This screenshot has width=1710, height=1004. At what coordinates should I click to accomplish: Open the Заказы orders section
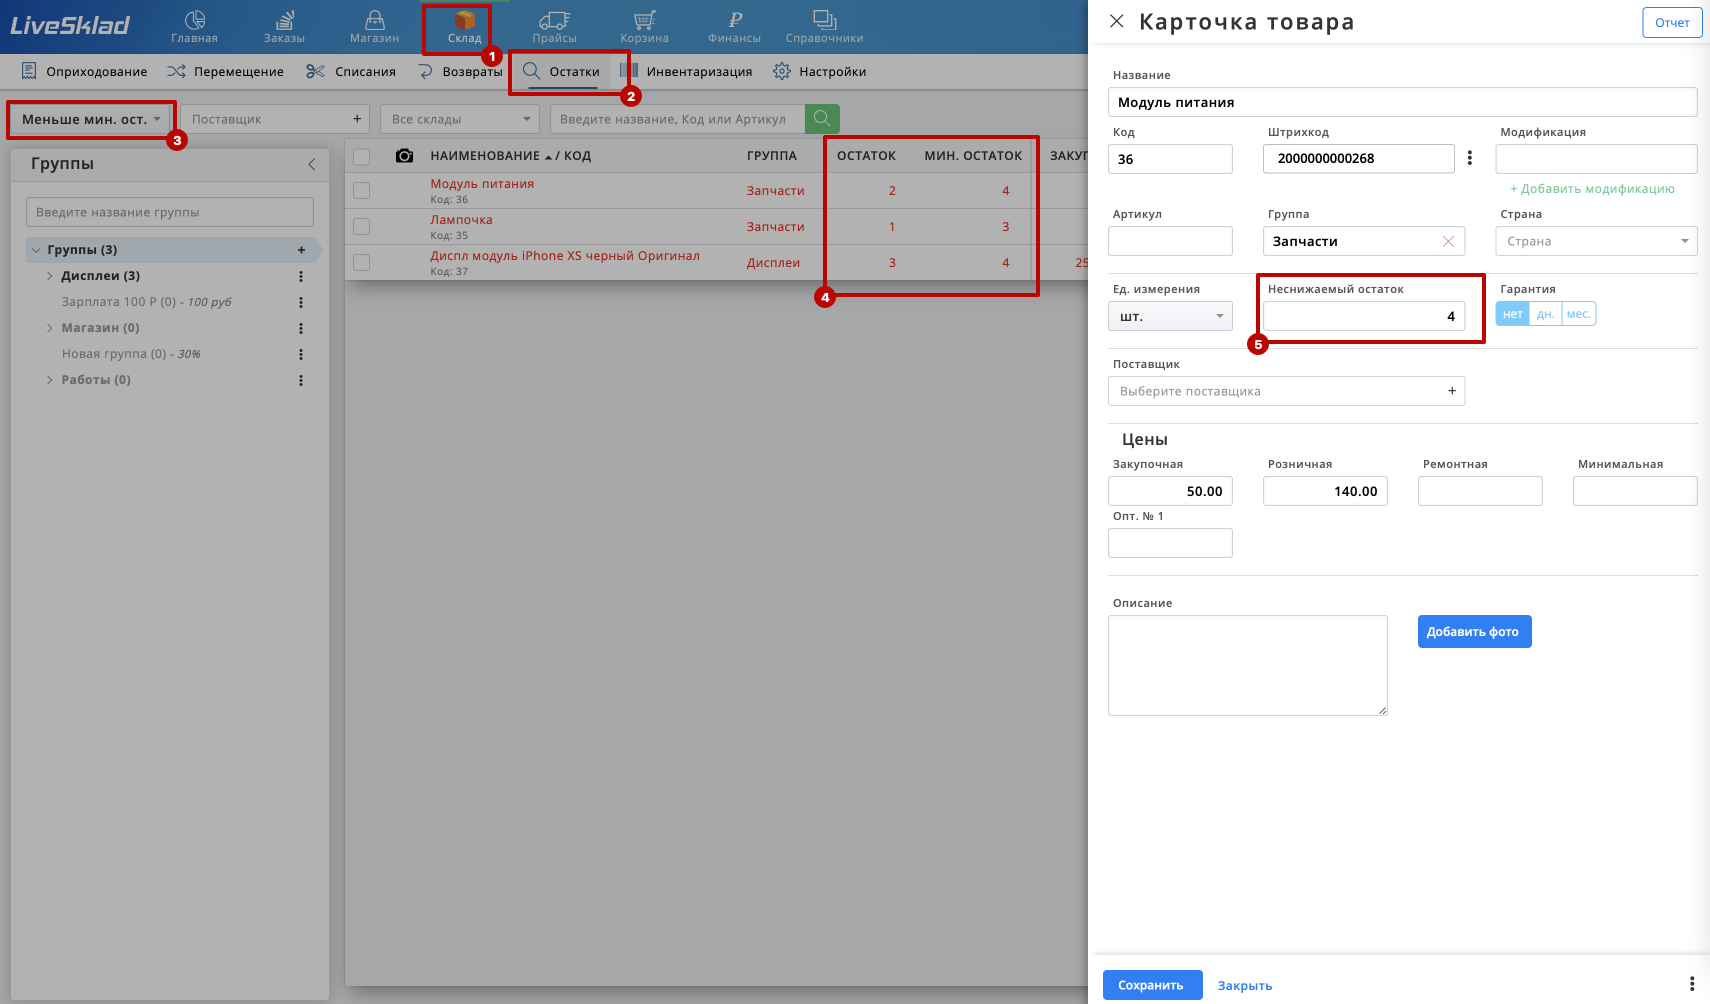pyautogui.click(x=284, y=27)
